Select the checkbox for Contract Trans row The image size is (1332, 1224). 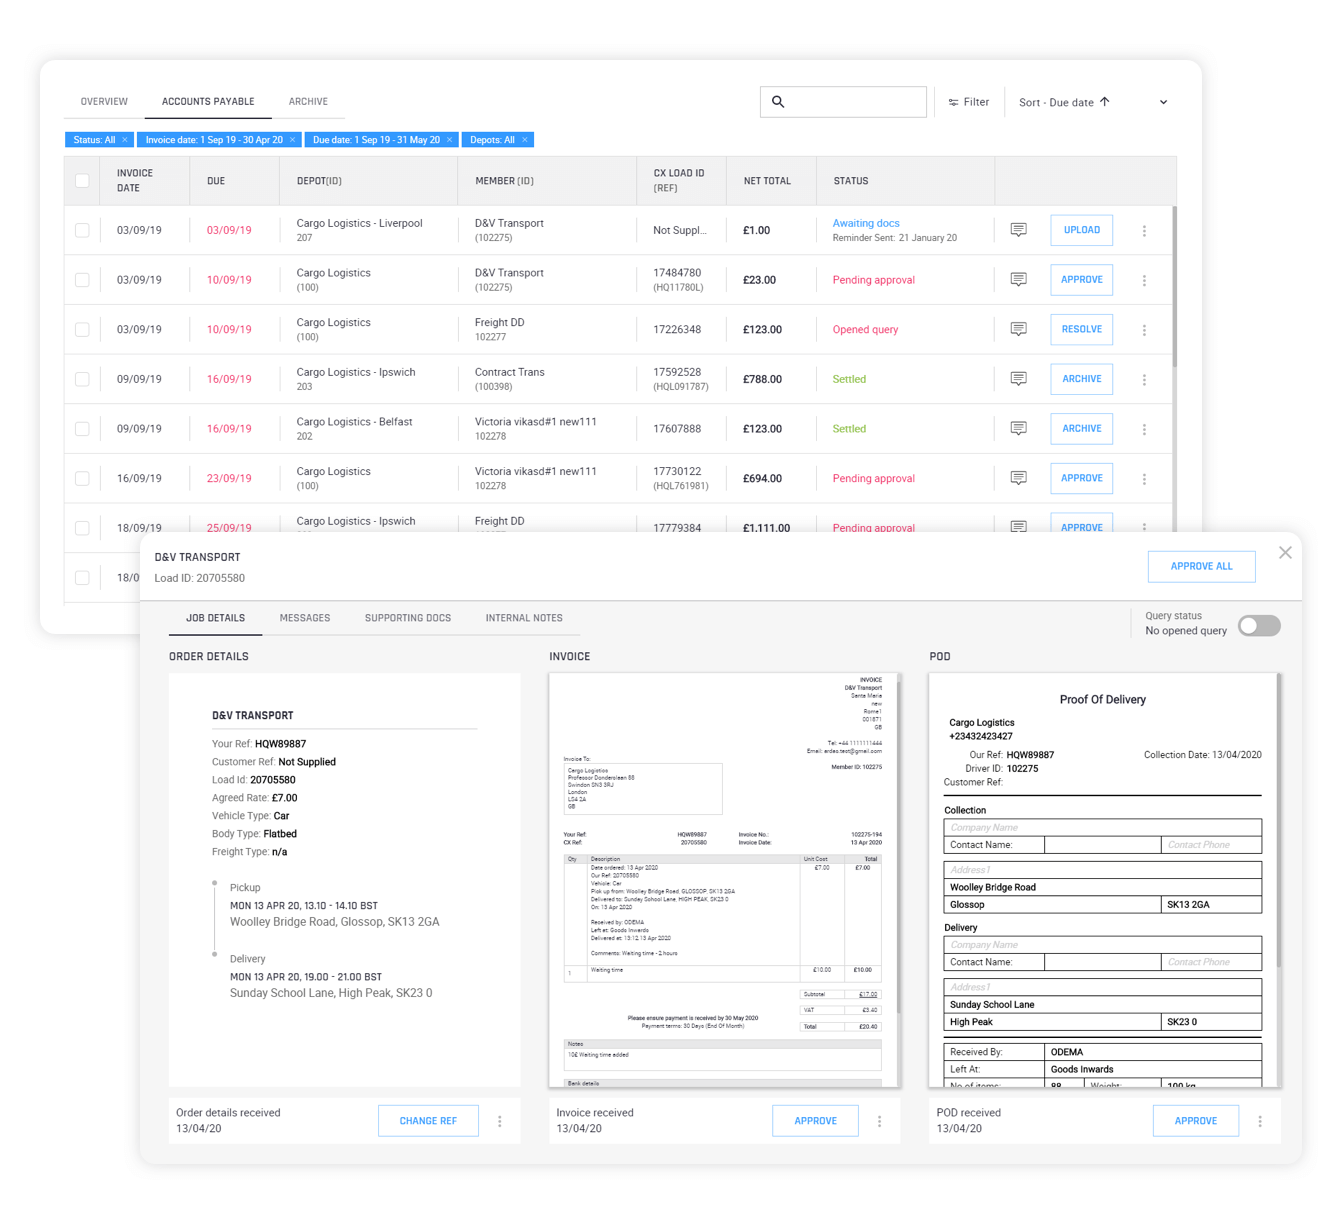tap(82, 379)
